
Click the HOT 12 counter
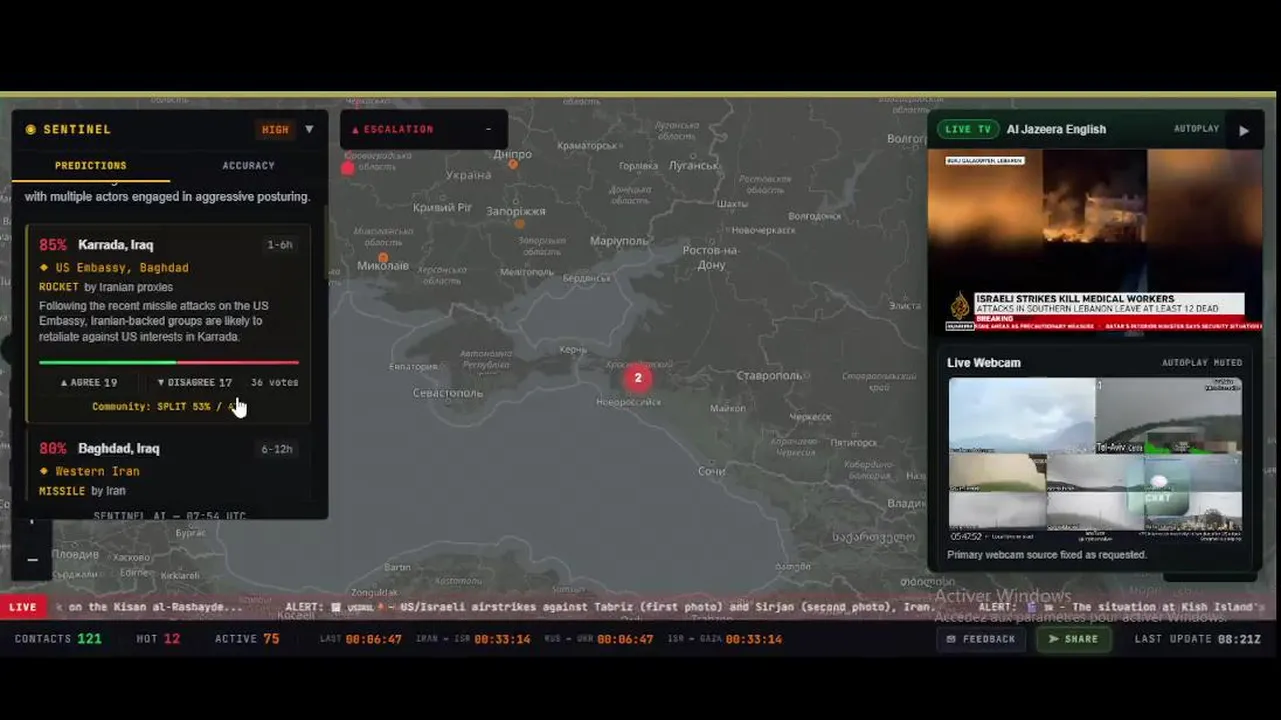[158, 639]
